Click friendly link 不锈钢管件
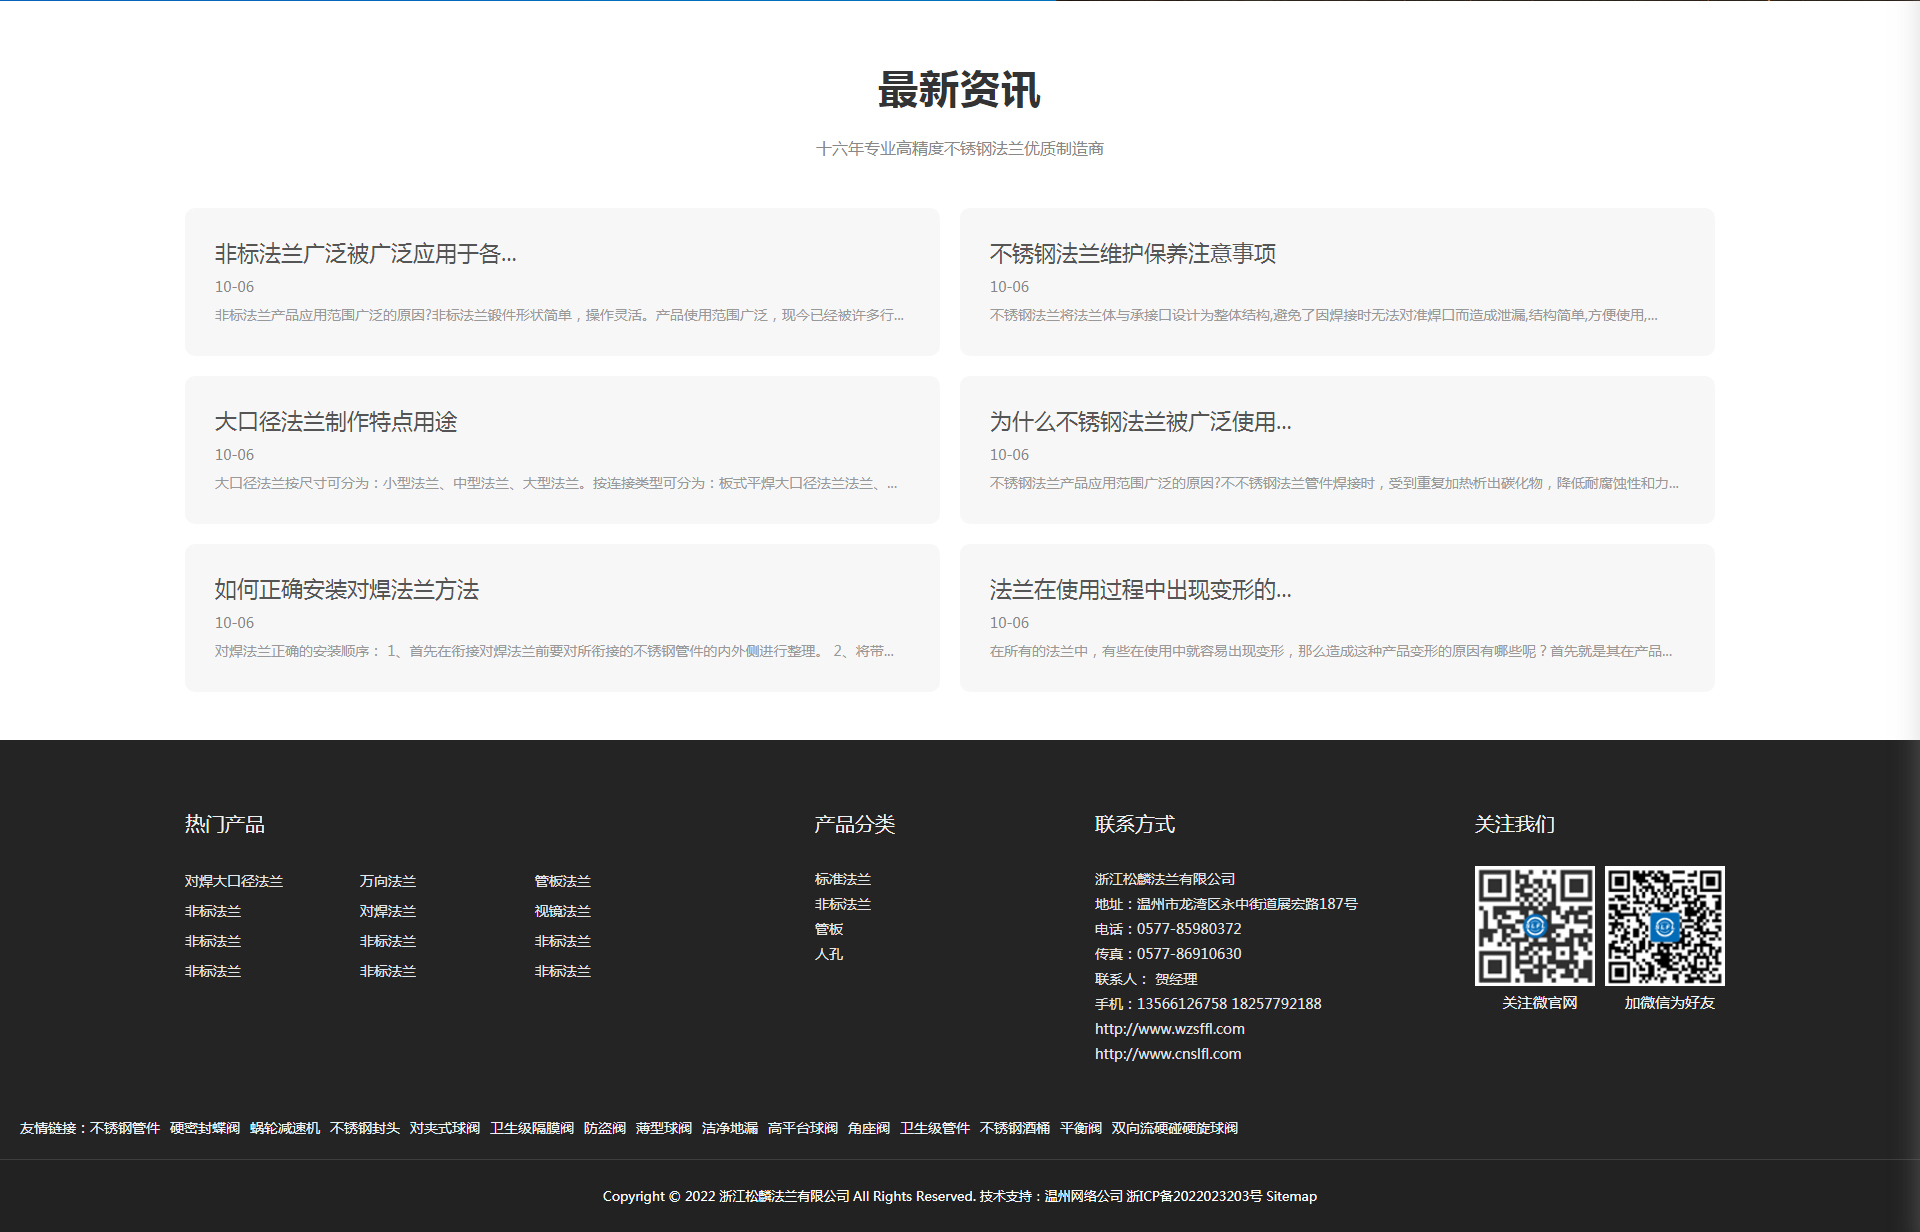The width and height of the screenshot is (1920, 1232). click(x=125, y=1128)
